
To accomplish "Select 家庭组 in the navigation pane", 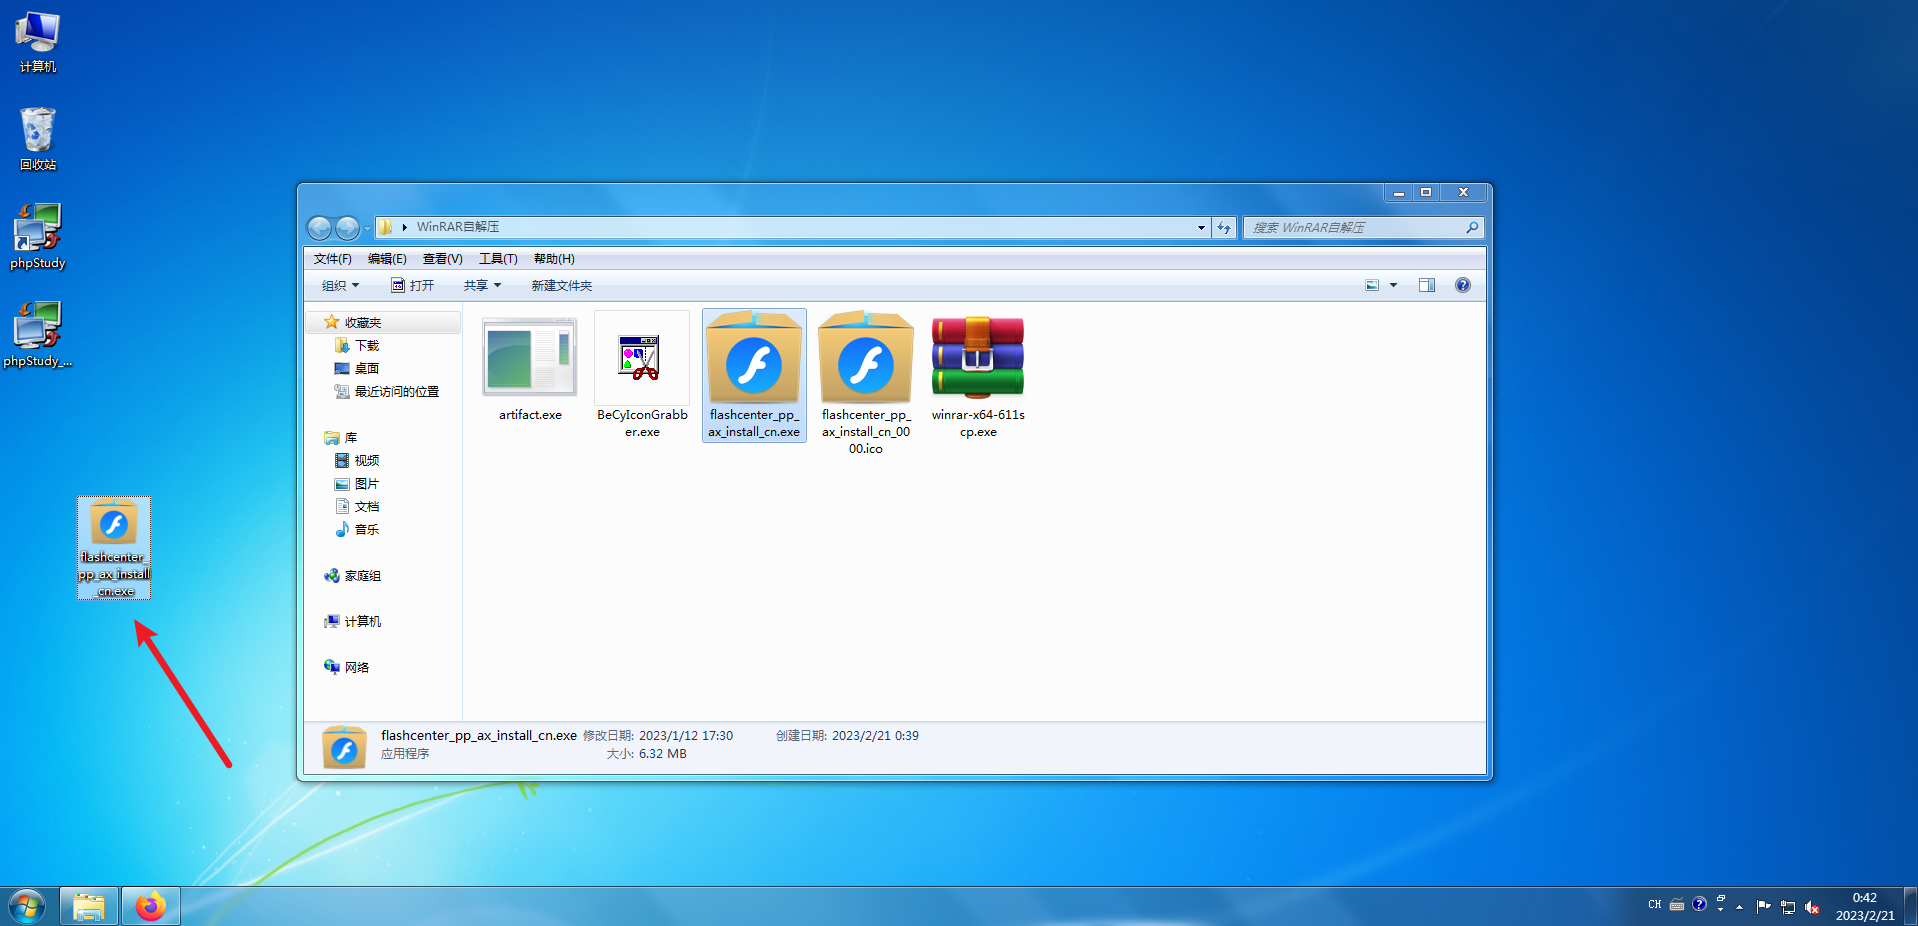I will tap(363, 576).
